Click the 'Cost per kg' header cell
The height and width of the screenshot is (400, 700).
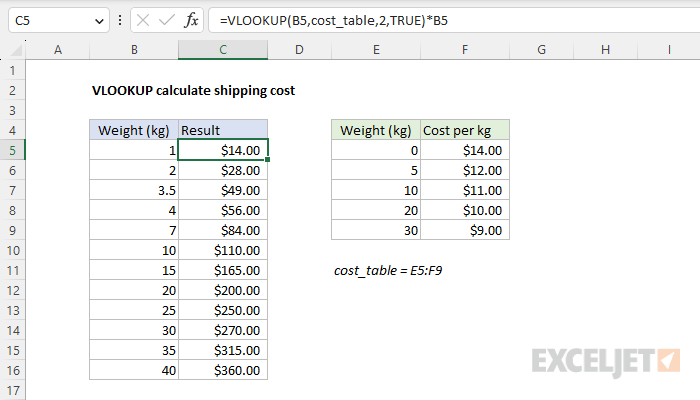[465, 130]
